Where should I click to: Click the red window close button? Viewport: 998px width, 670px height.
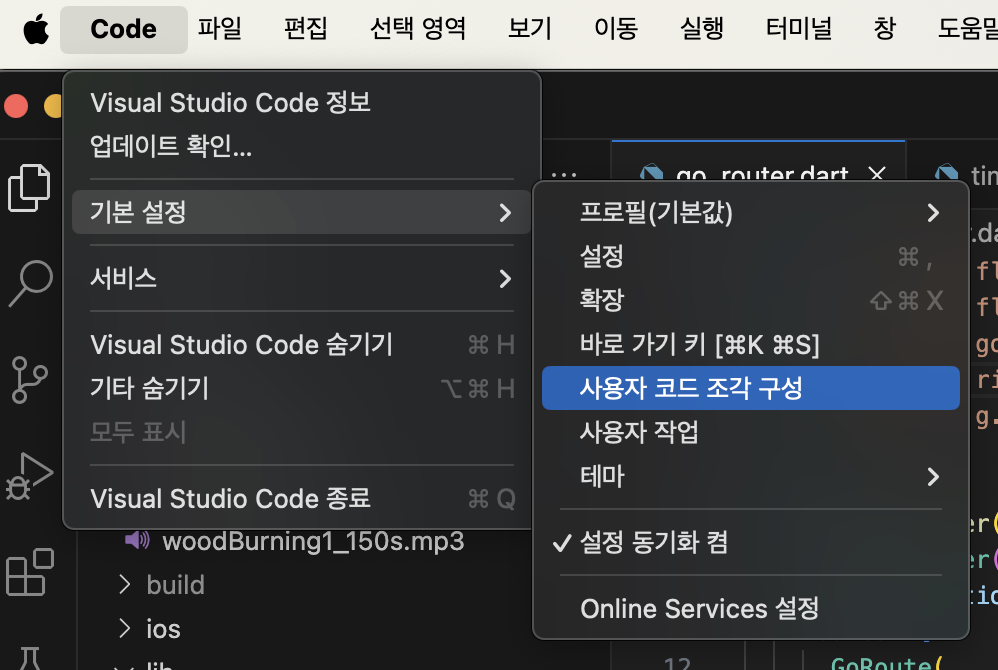coord(16,106)
